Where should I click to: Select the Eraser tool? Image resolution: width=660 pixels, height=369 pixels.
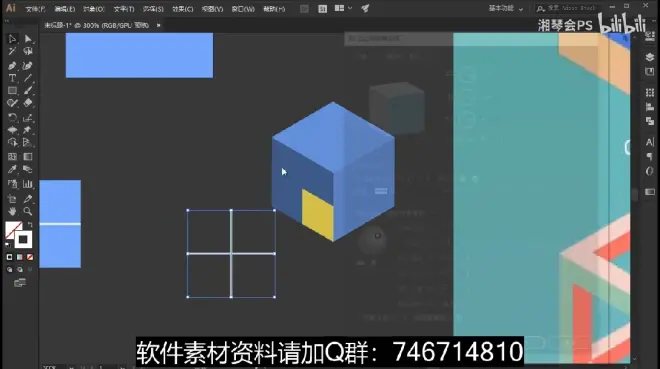[x=28, y=103]
